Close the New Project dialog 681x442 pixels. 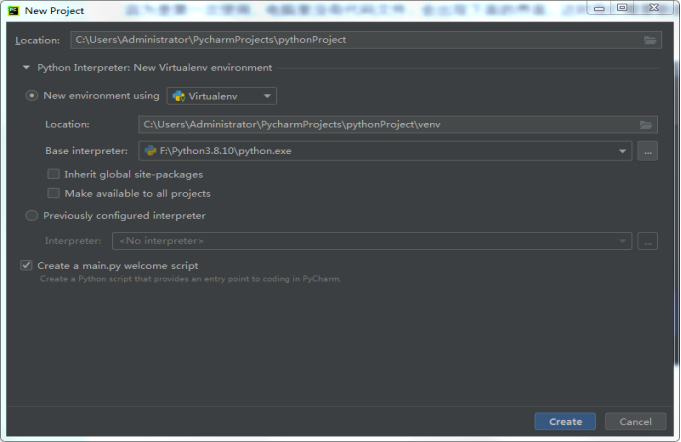(654, 7)
